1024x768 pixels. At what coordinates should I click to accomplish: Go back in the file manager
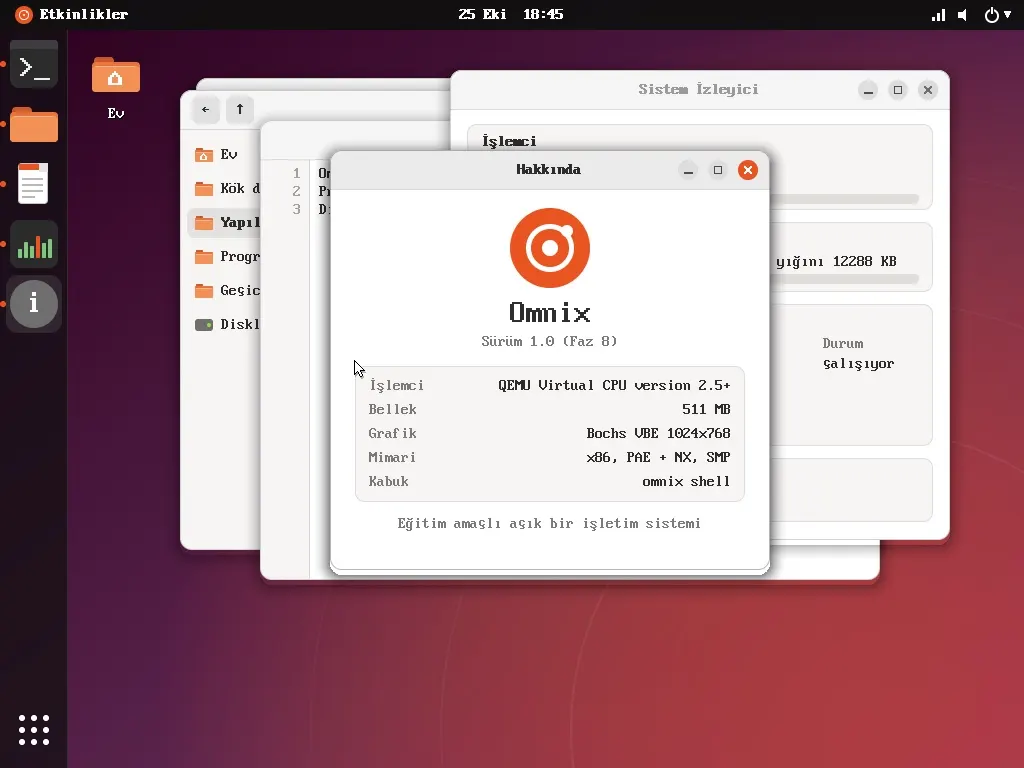(206, 109)
